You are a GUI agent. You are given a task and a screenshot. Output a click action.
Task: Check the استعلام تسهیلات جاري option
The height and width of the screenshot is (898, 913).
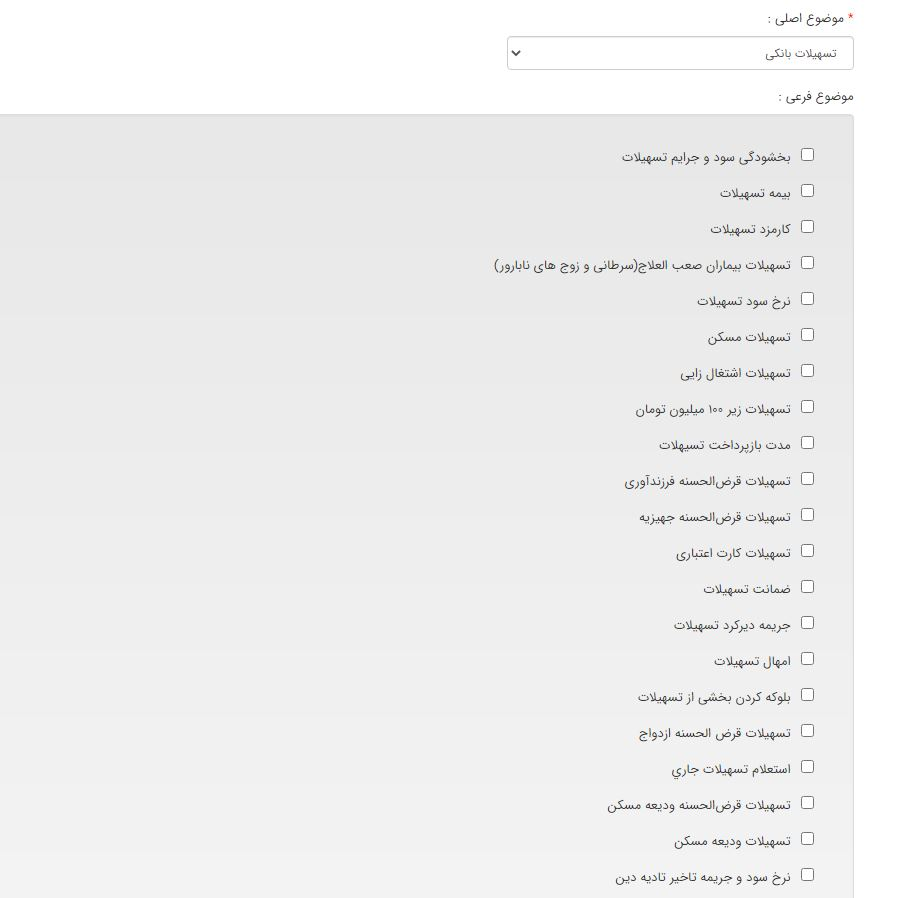(808, 767)
